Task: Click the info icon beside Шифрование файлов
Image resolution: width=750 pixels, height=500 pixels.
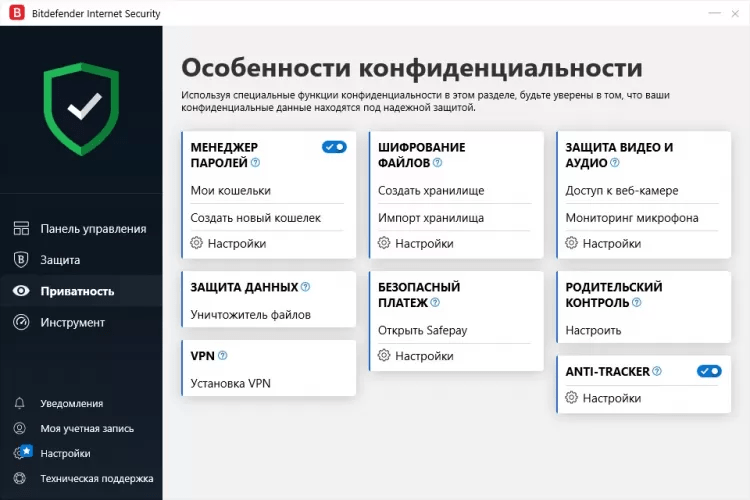Action: (x=437, y=162)
